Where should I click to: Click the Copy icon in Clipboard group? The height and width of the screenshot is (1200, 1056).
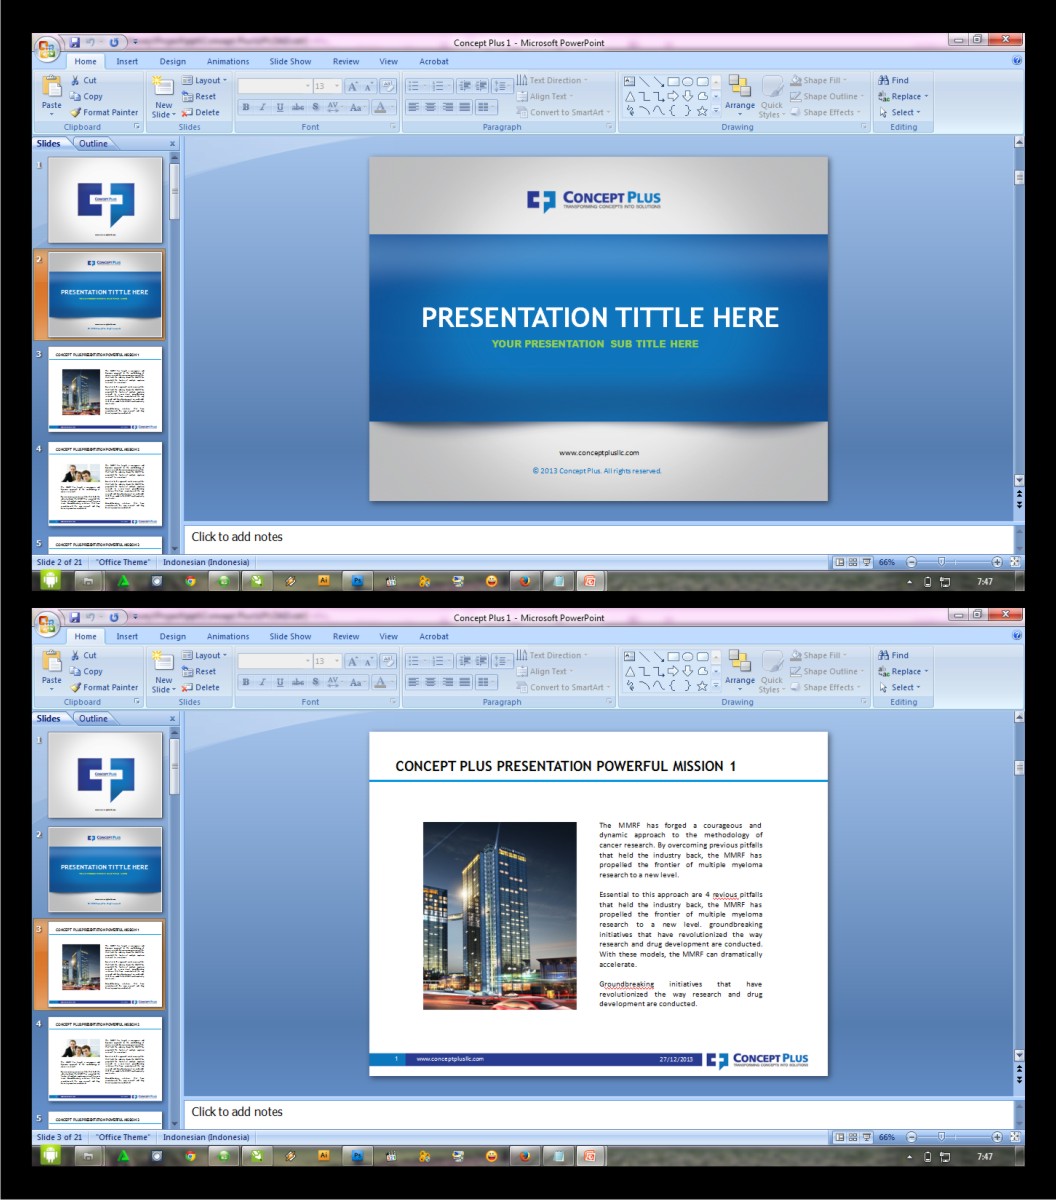pos(89,96)
